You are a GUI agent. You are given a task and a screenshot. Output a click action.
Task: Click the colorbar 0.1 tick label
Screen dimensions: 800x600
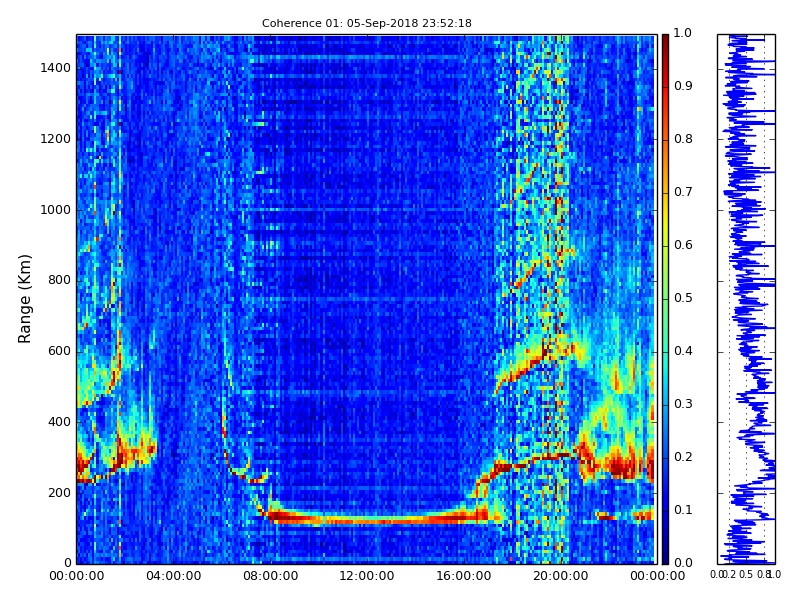[683, 510]
